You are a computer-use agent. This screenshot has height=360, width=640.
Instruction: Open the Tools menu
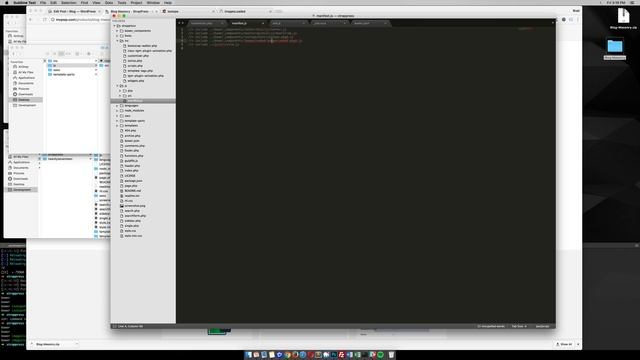pyautogui.click(x=122, y=2)
